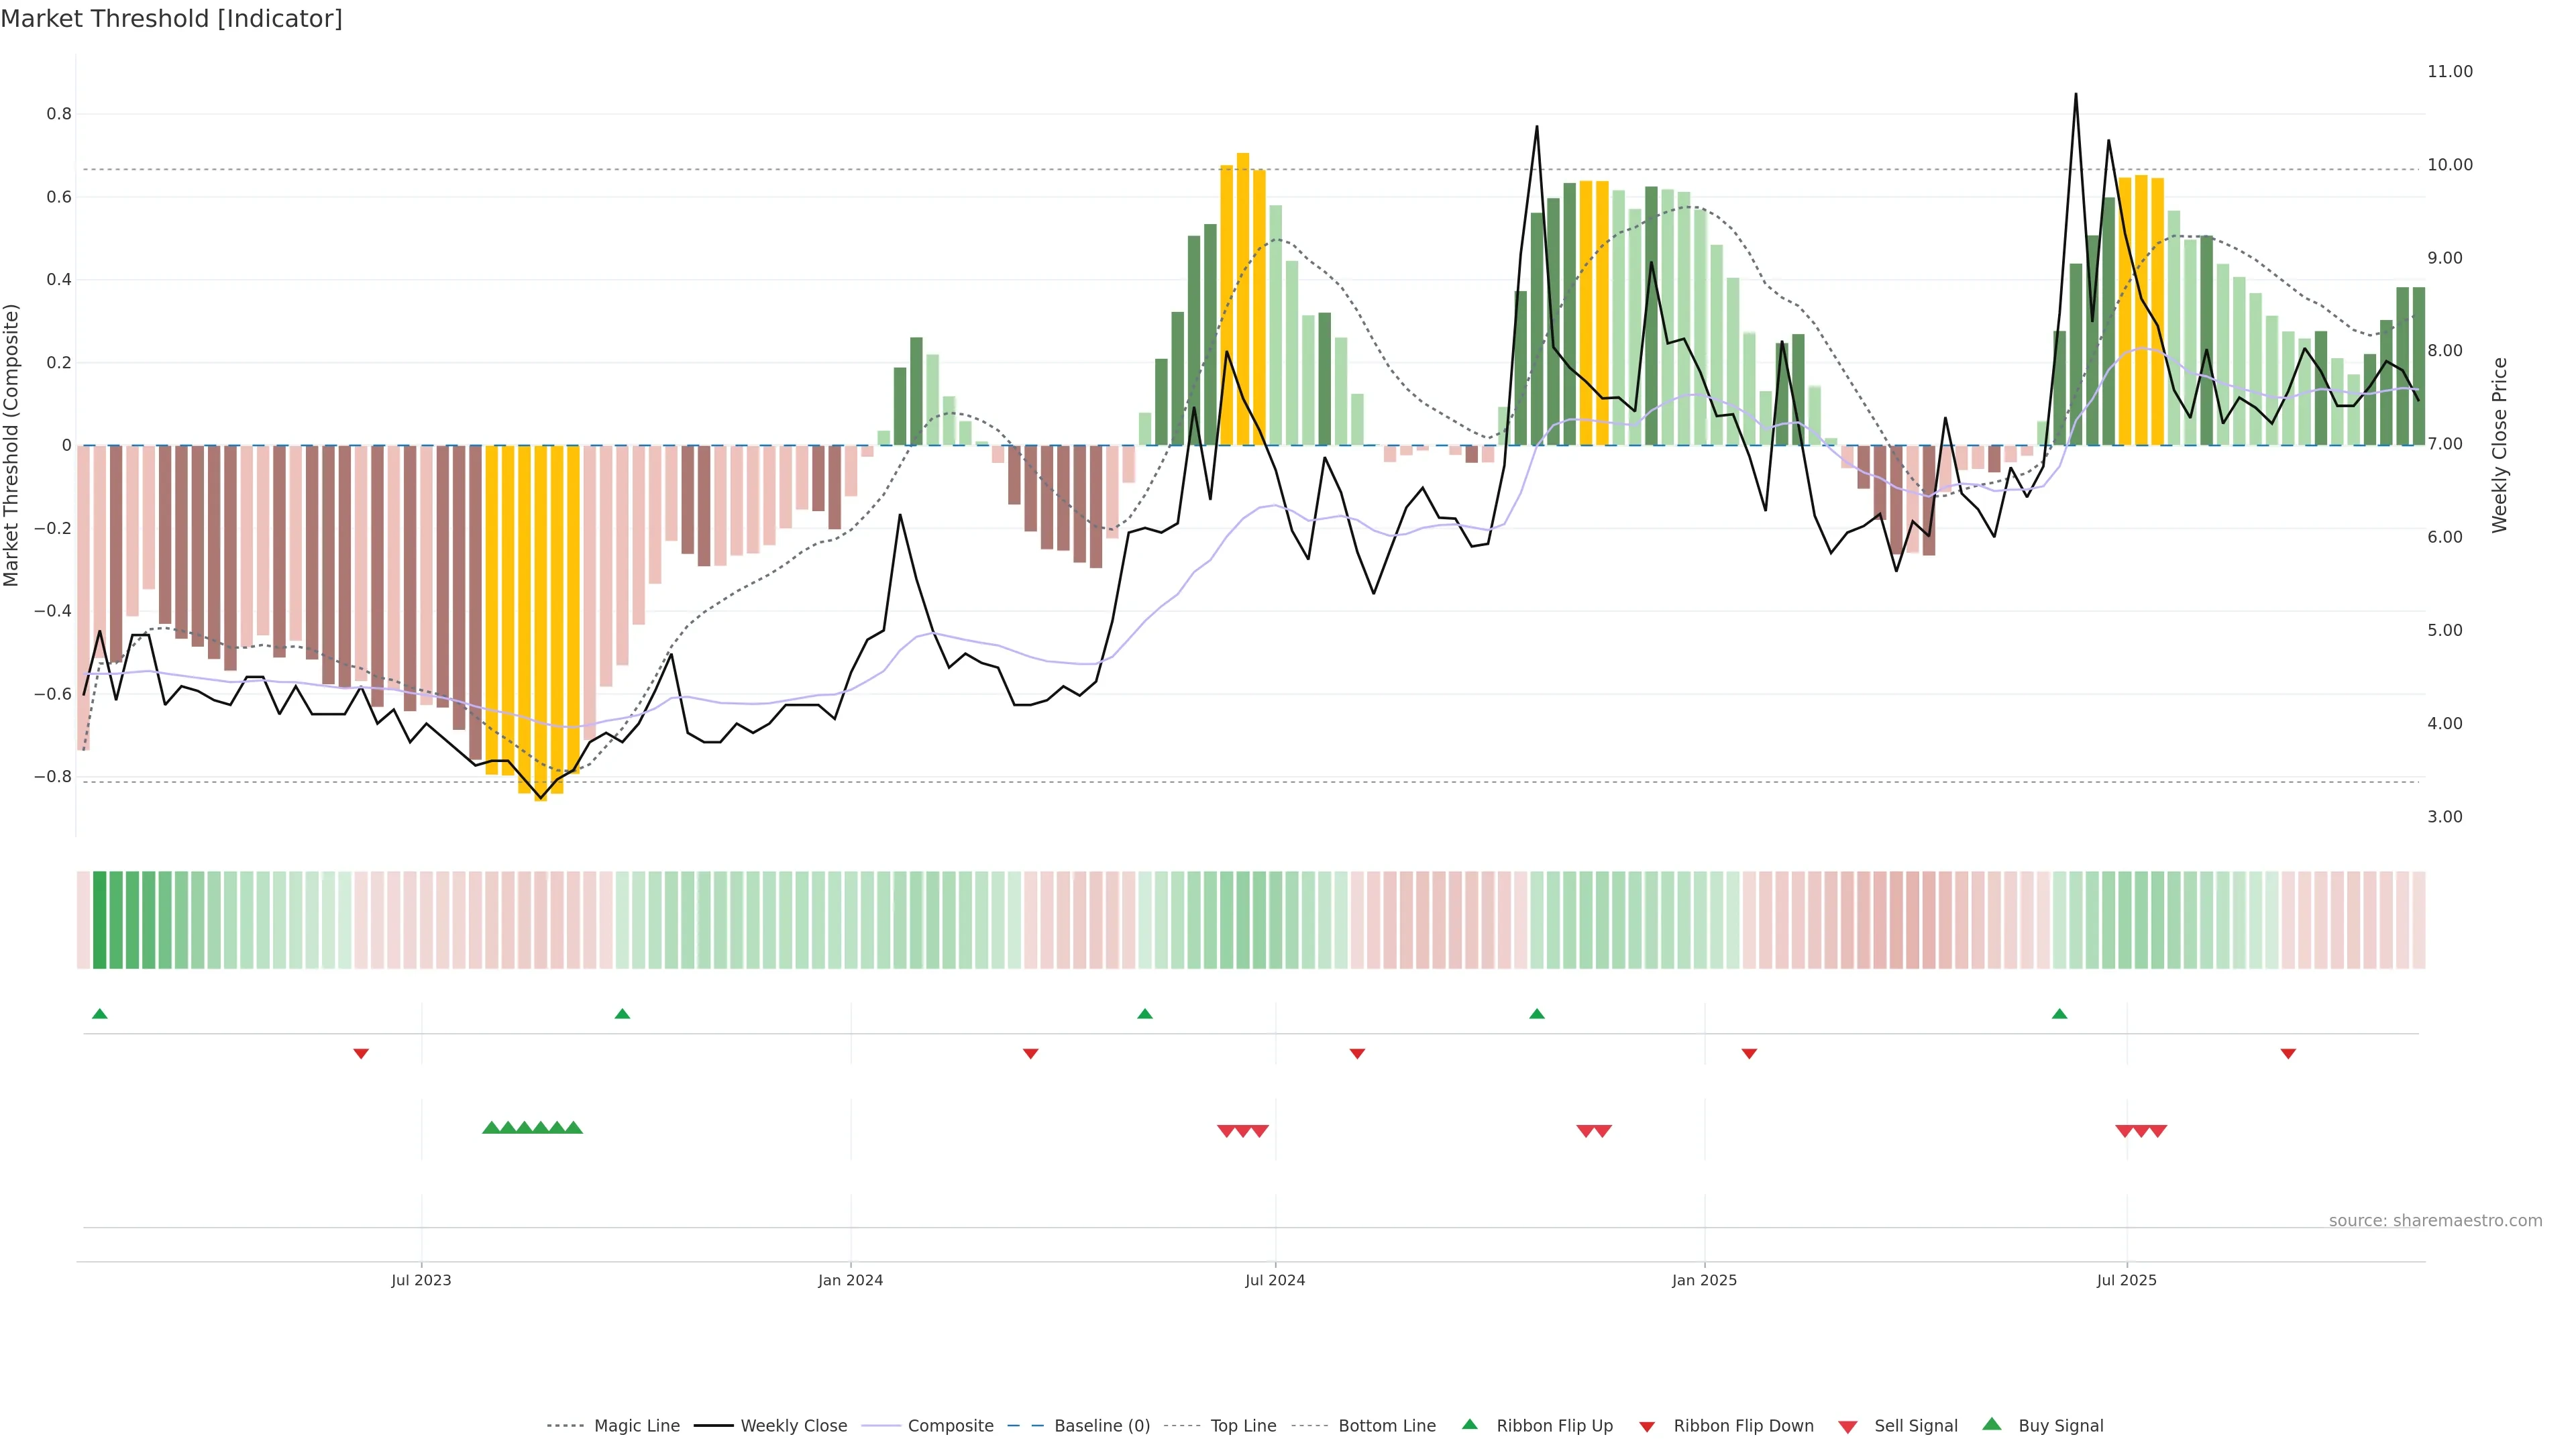2576x1449 pixels.
Task: Toggle Bottom Line in the legend
Action: (1386, 1425)
